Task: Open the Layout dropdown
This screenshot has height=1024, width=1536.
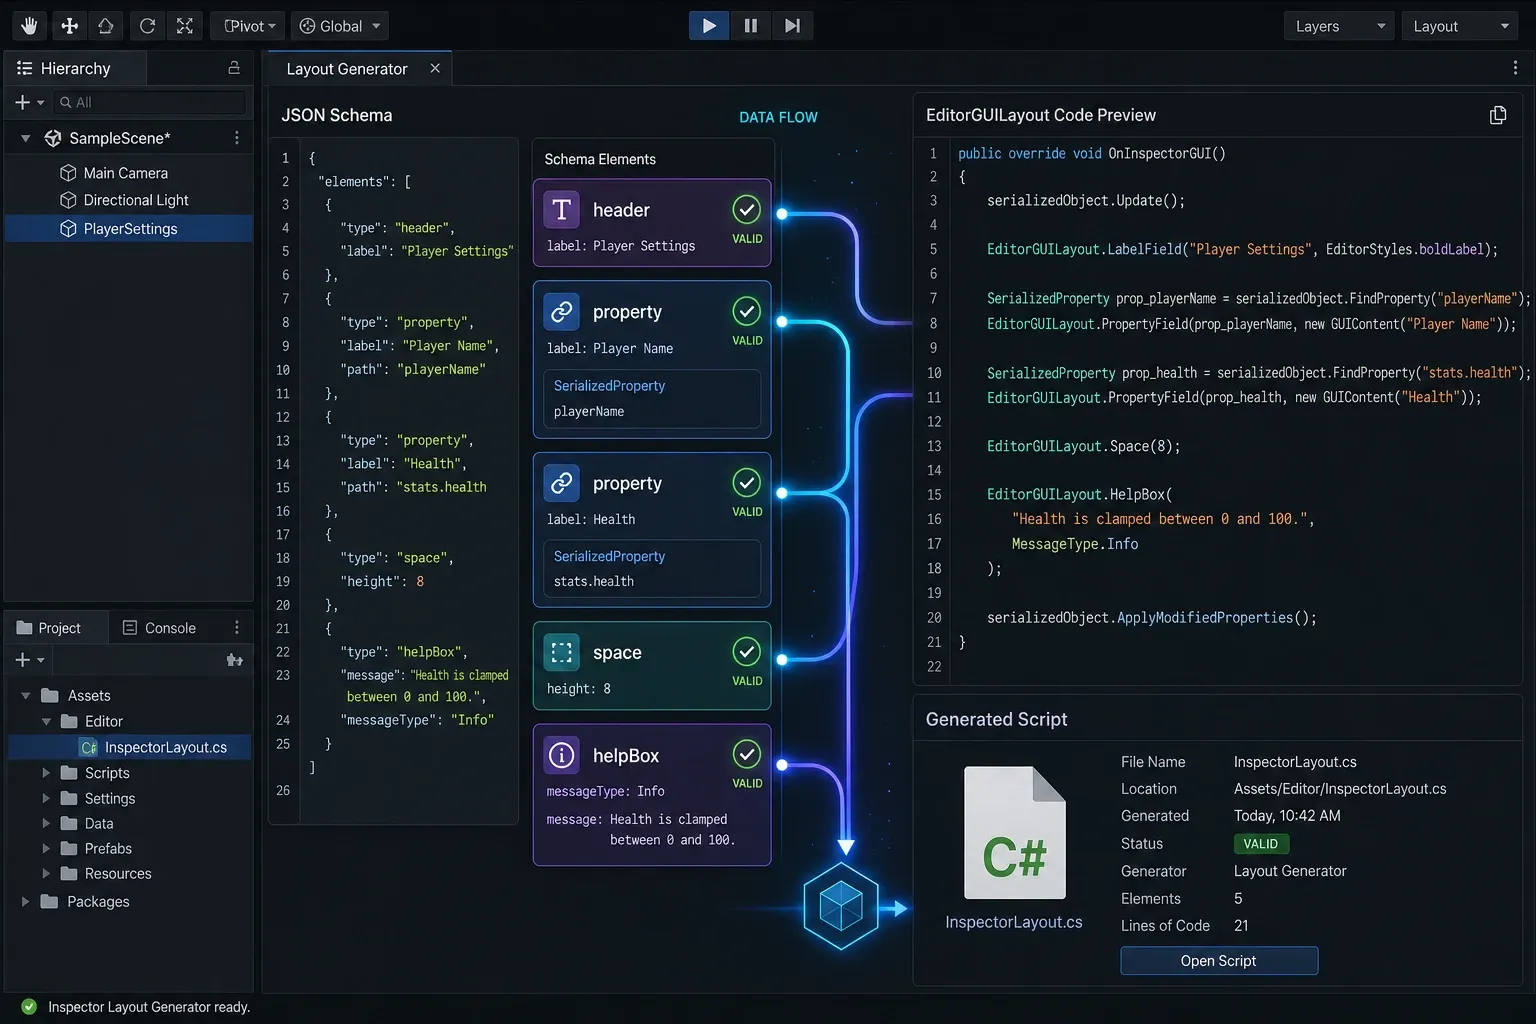Action: (x=1460, y=26)
